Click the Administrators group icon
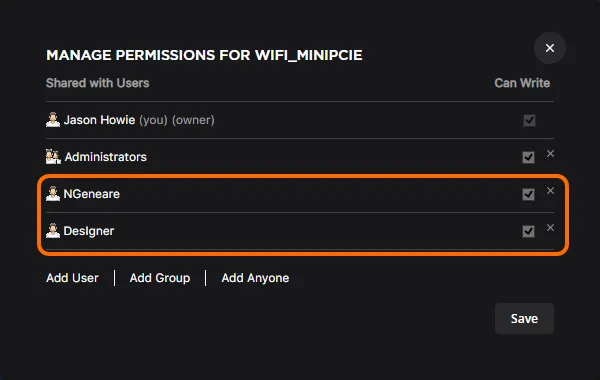Viewport: 600px width, 380px height. (53, 157)
